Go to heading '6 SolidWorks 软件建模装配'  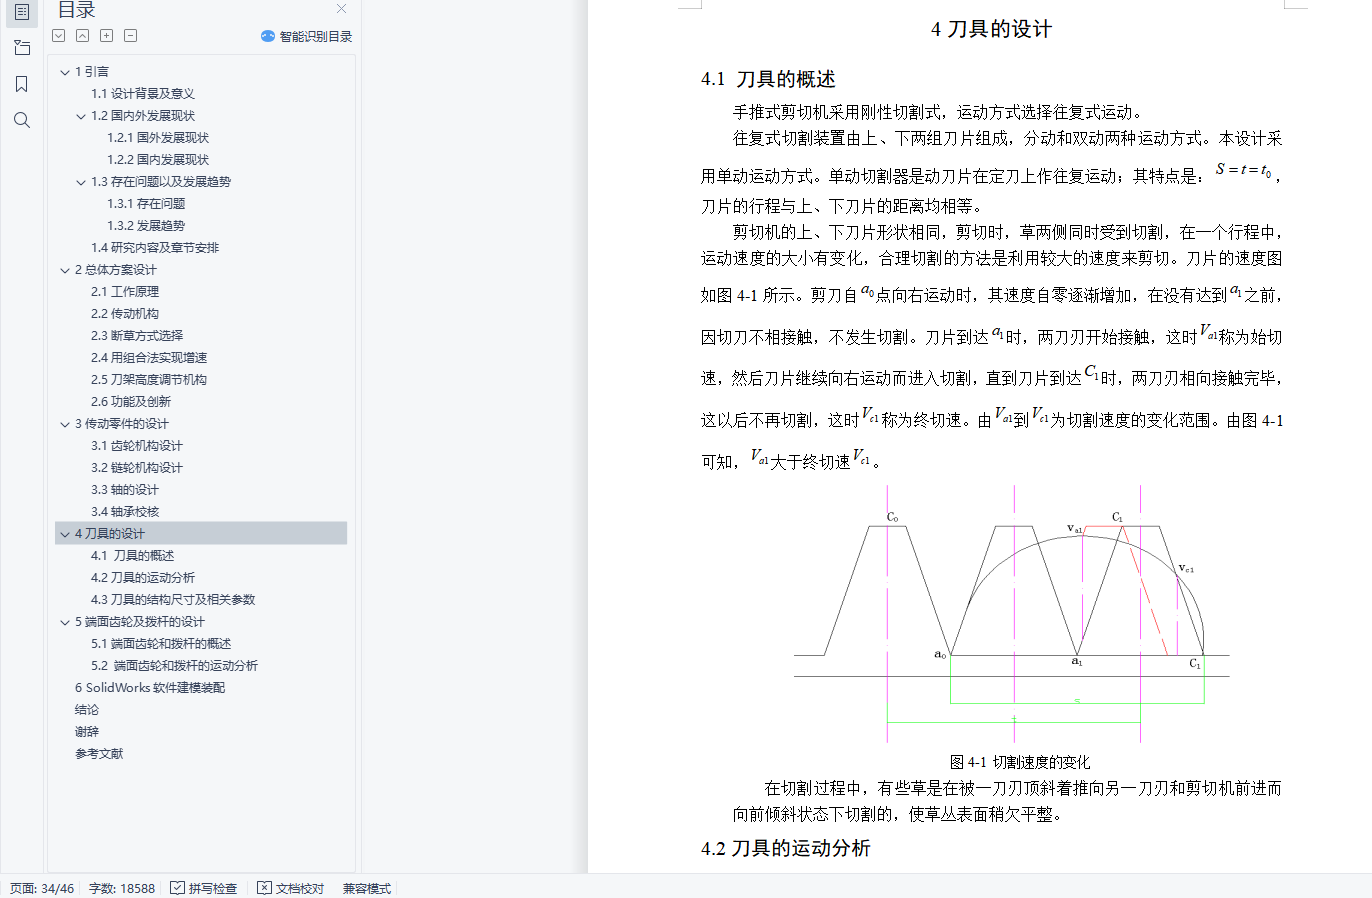coord(150,688)
